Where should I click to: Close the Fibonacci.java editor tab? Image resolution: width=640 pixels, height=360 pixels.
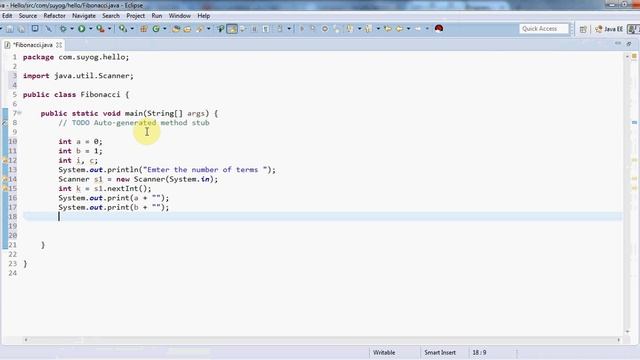pyautogui.click(x=59, y=45)
